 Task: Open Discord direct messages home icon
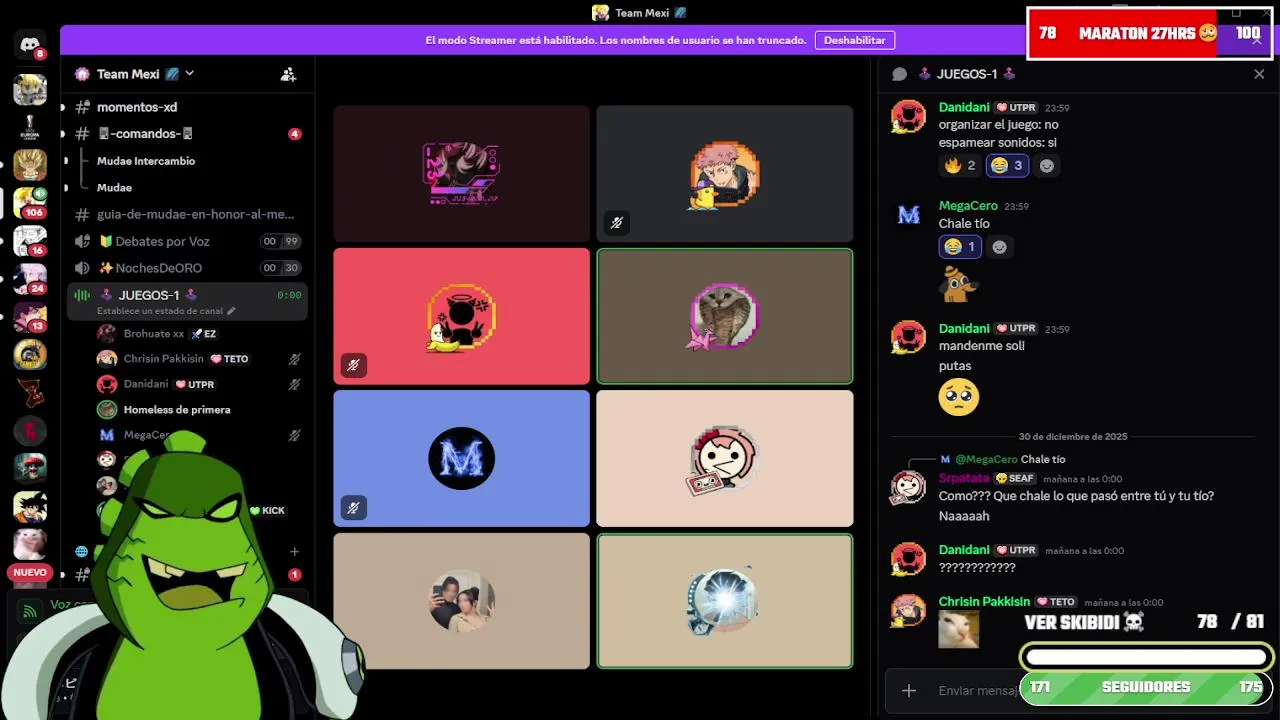(x=29, y=44)
